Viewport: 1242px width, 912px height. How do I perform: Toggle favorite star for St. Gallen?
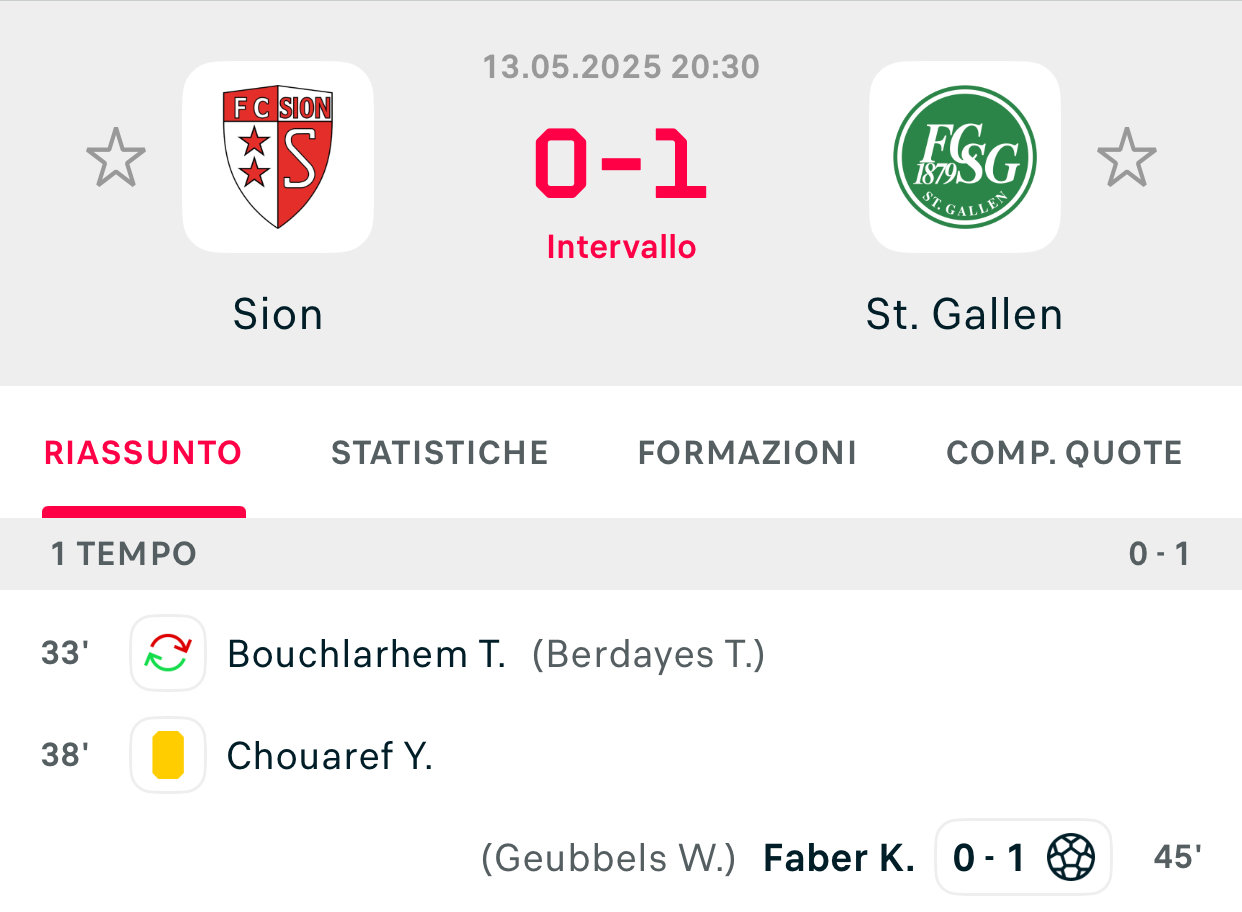[1126, 157]
